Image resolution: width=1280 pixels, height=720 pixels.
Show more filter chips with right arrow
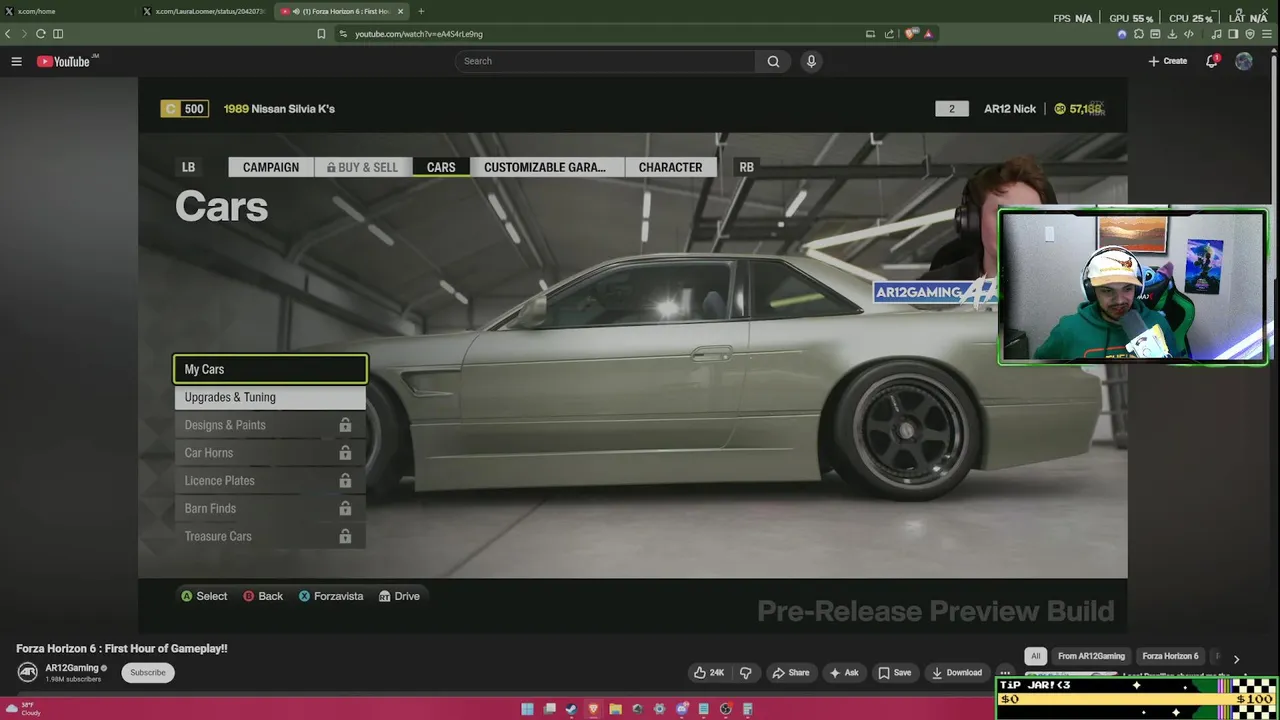click(x=1236, y=658)
